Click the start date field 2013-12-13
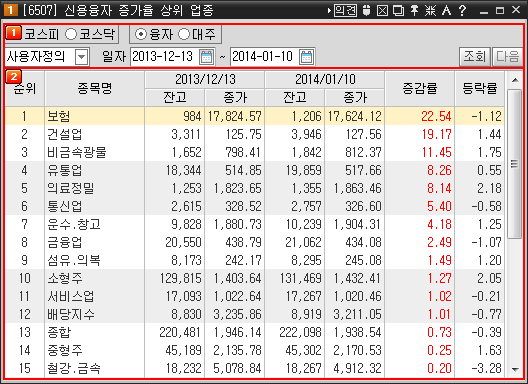528x384 pixels. (x=165, y=57)
